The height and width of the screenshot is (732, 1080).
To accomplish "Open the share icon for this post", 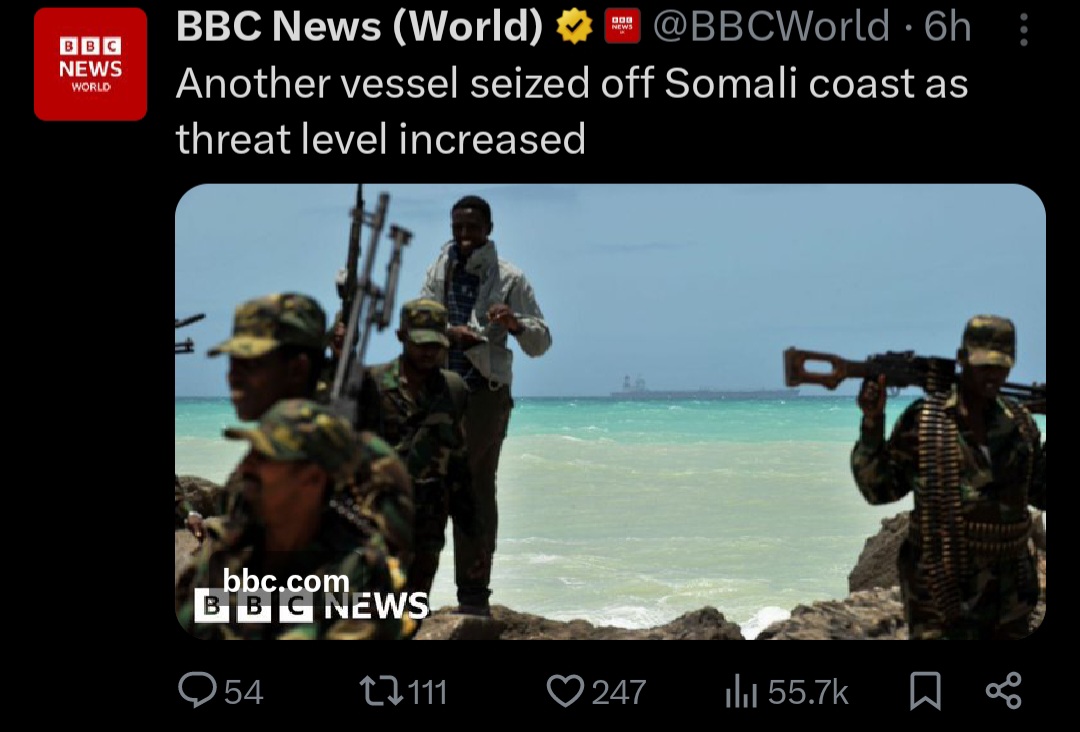I will [x=1004, y=691].
